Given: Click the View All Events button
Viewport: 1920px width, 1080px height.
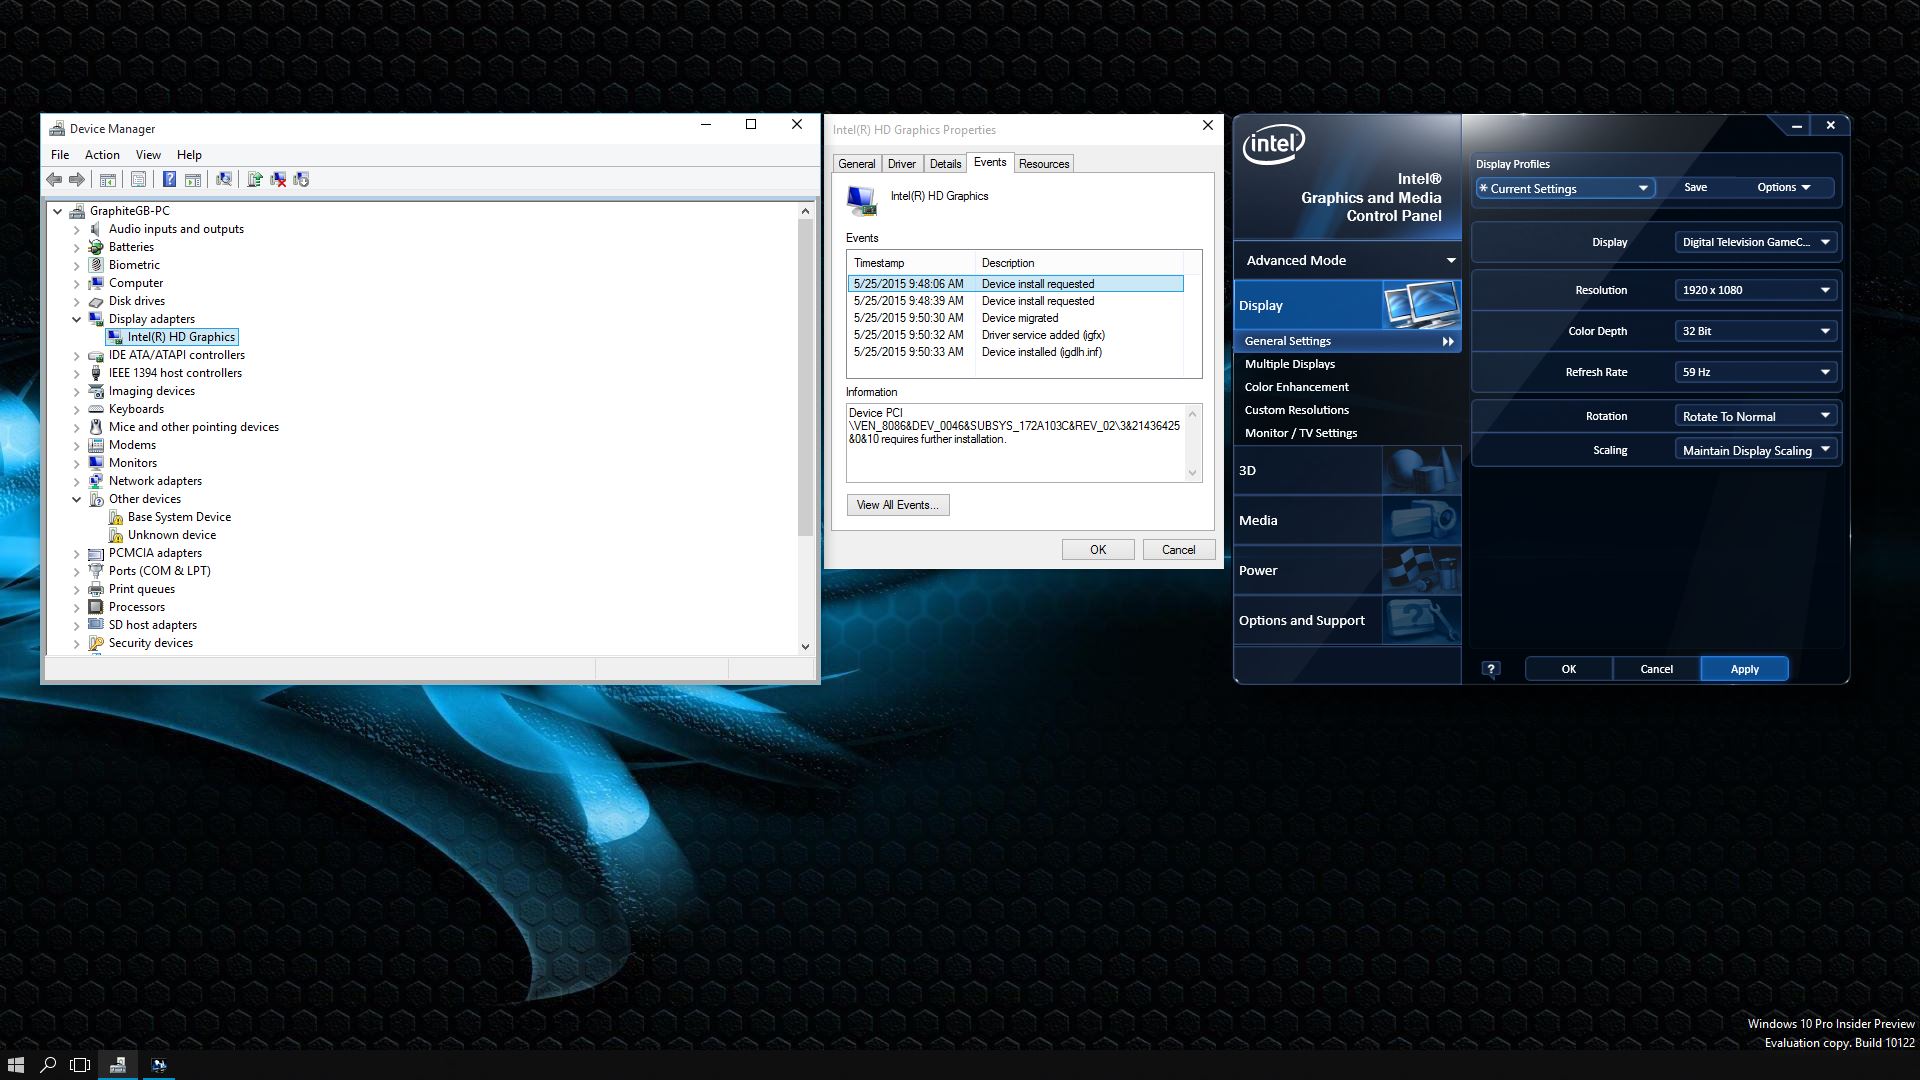Looking at the screenshot, I should click(x=897, y=505).
